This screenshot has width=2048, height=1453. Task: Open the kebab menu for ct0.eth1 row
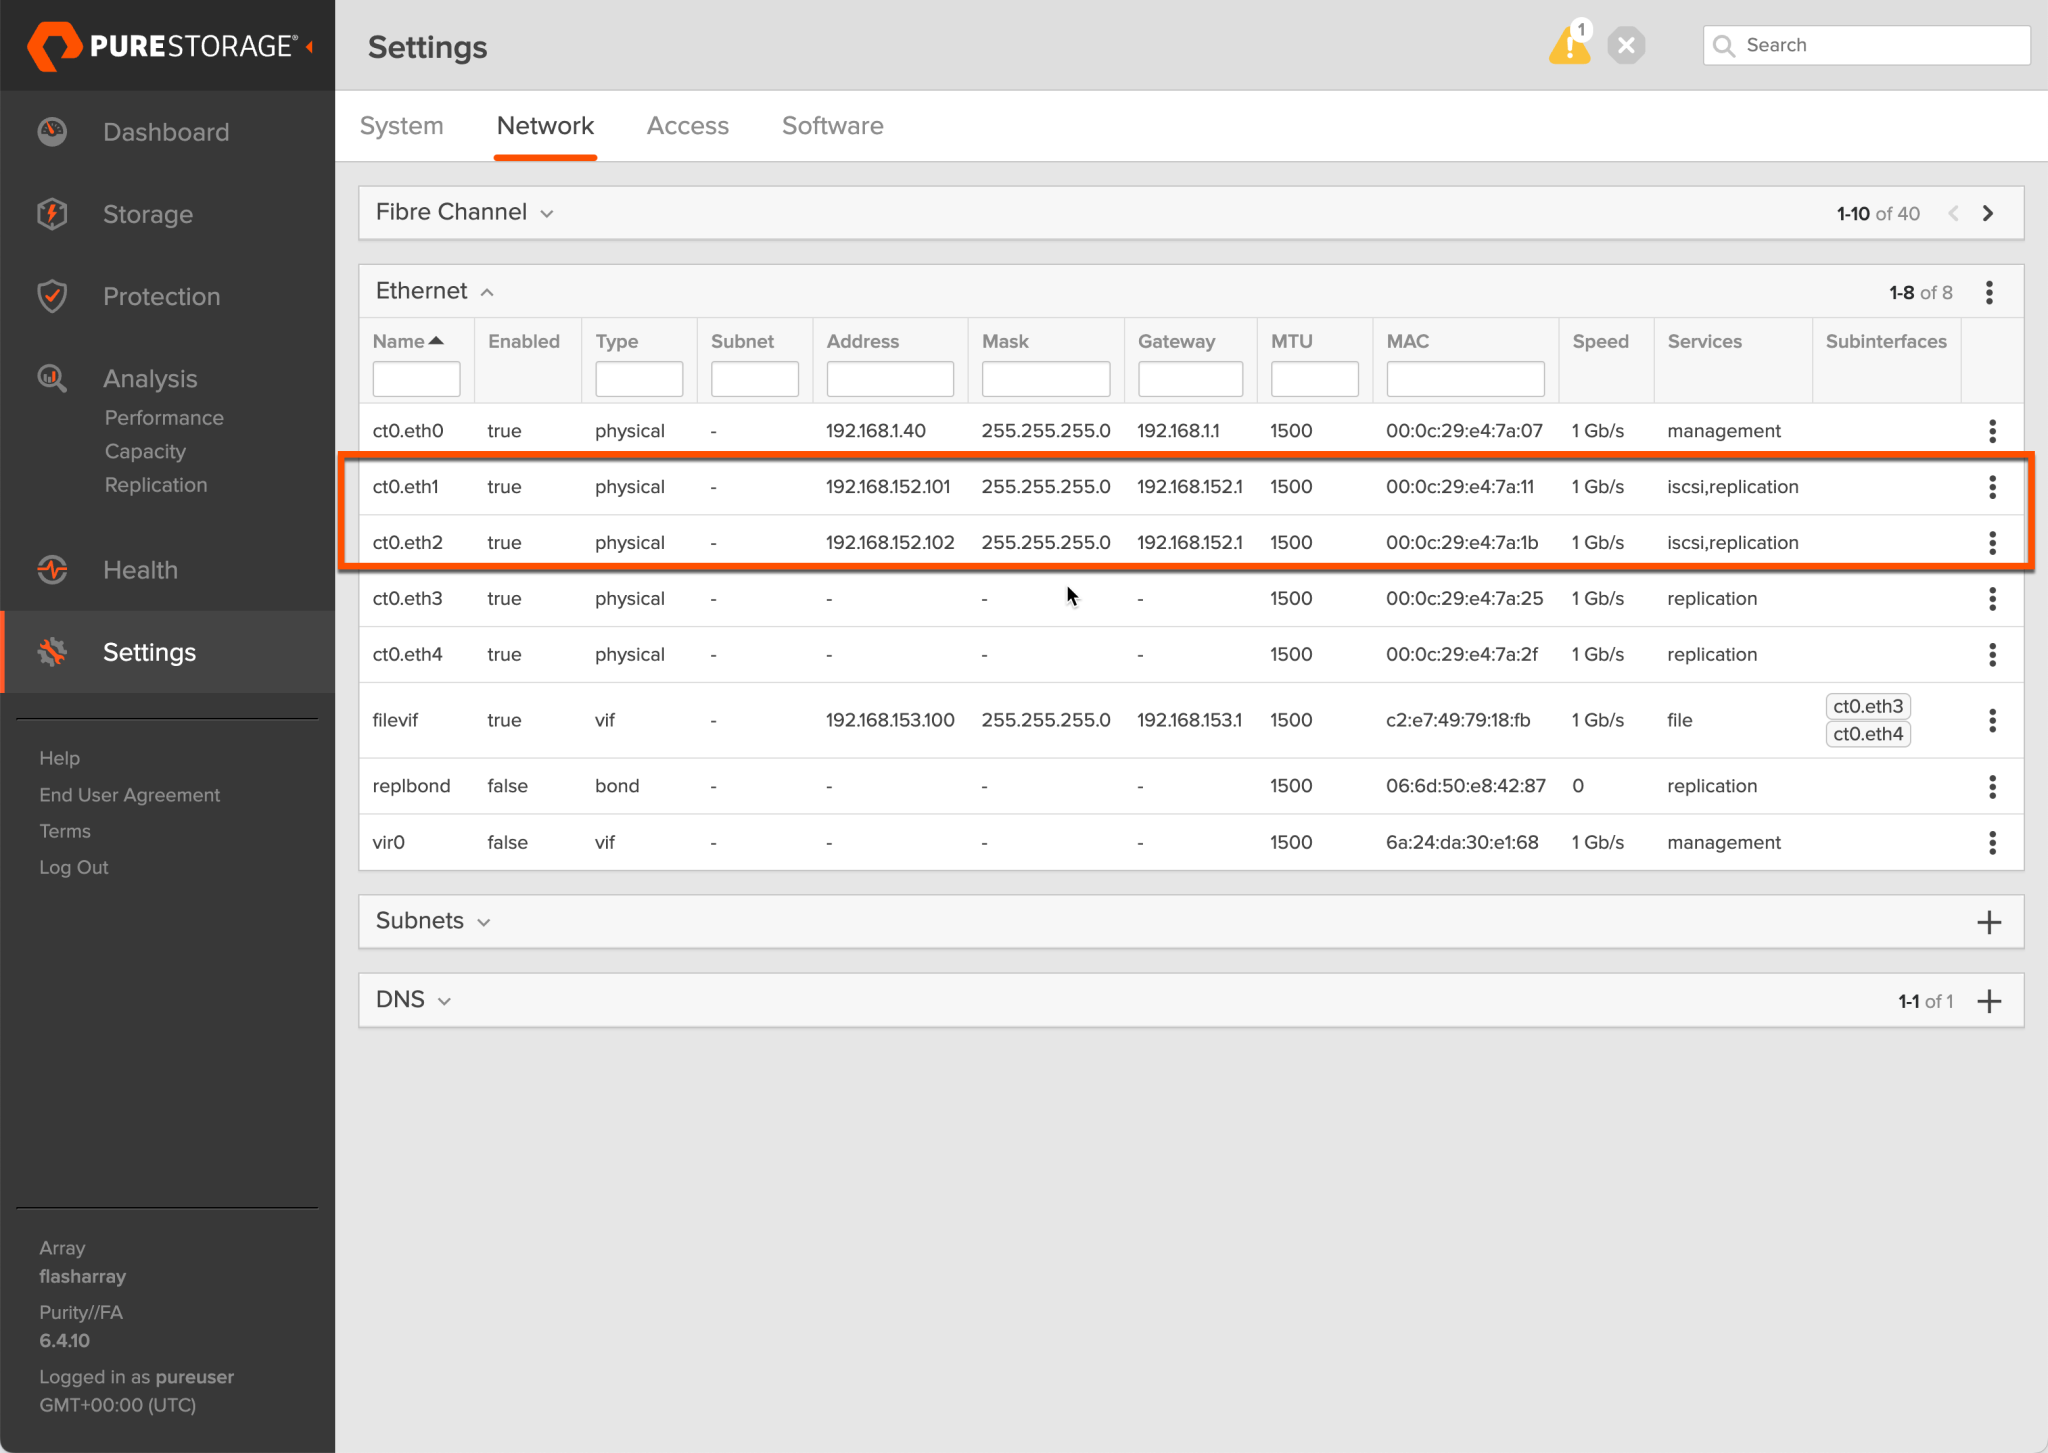coord(1993,487)
